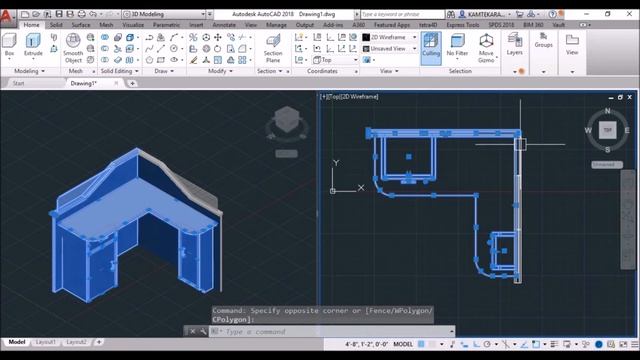
Task: Open the Express Tools ribbon tab
Action: 462,25
